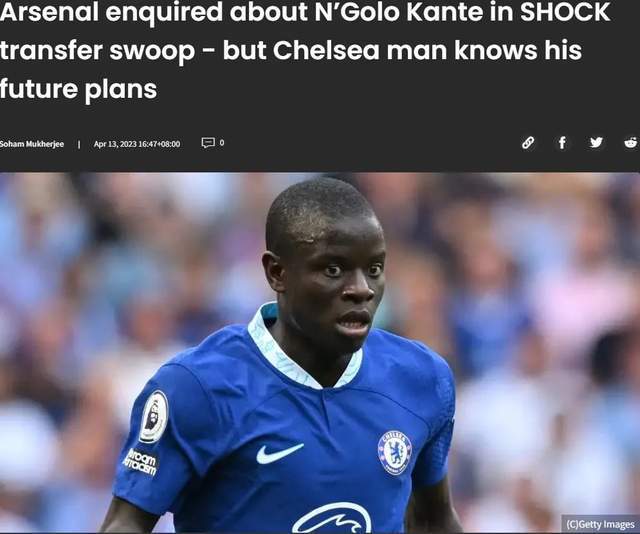Share the article on Facebook
Image resolution: width=640 pixels, height=534 pixels.
(x=562, y=142)
